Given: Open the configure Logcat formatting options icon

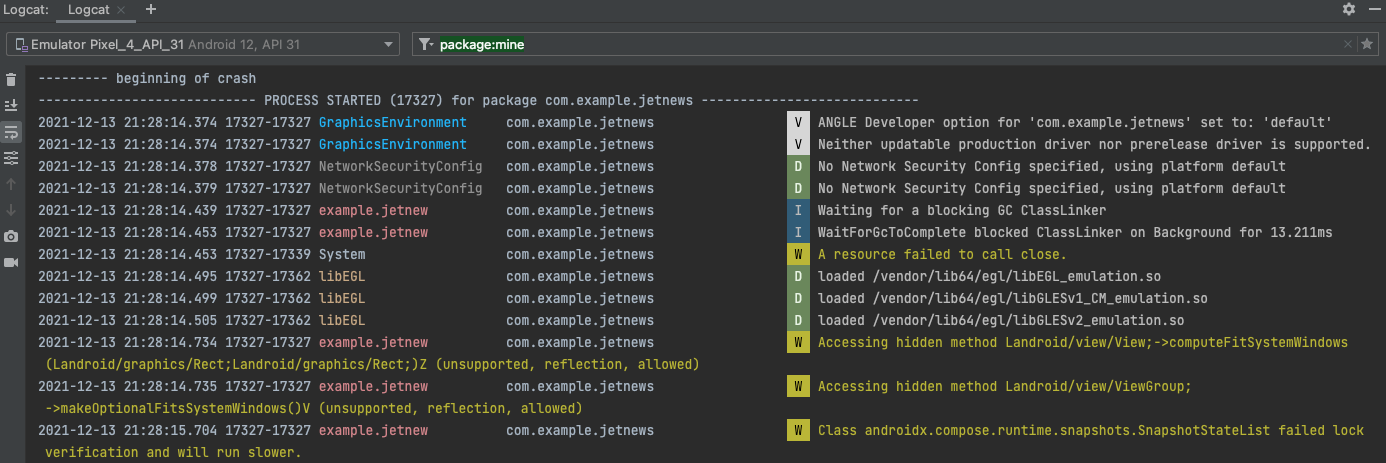Looking at the screenshot, I should 11,158.
